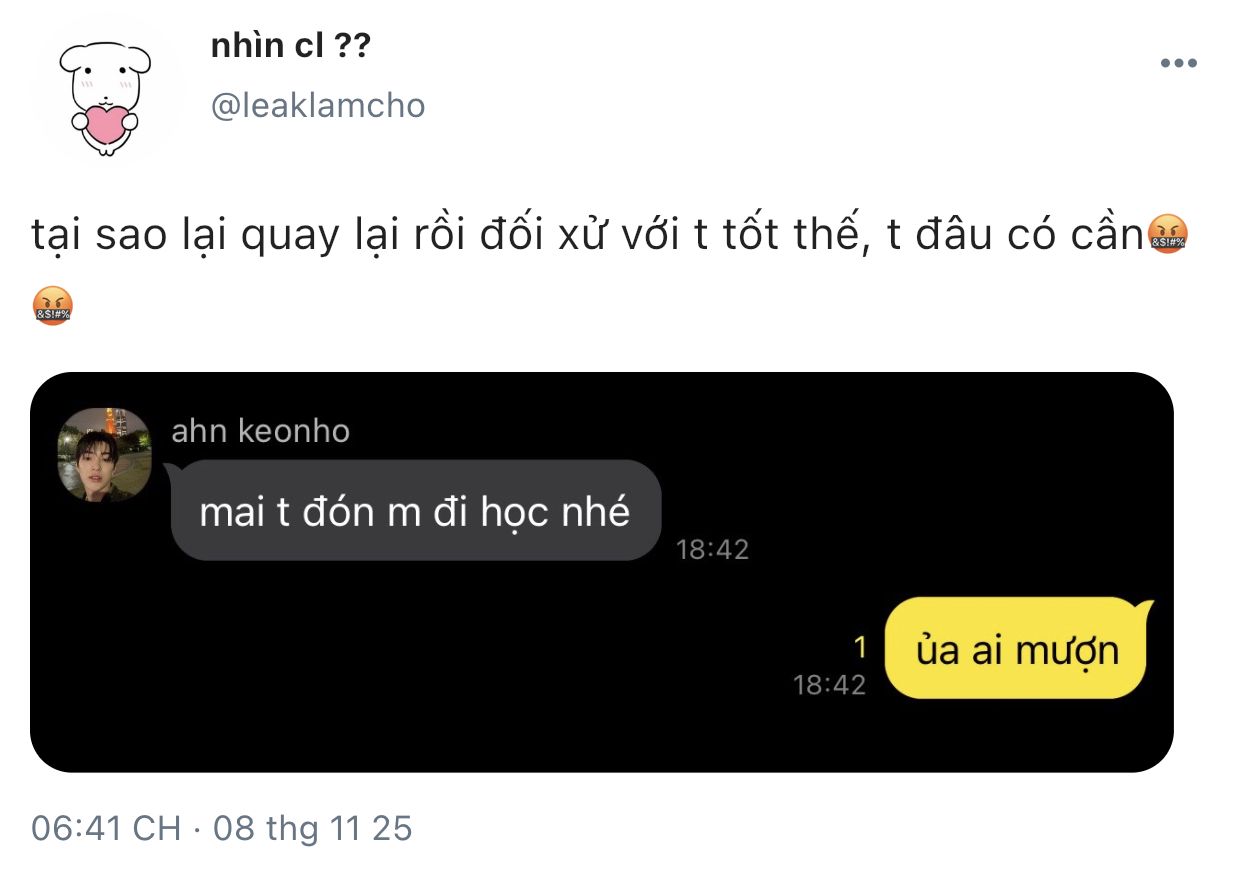Viewport: 1242px width, 878px height.
Task: Click the 18:42 timestamp beside the yellow message
Action: click(x=829, y=685)
